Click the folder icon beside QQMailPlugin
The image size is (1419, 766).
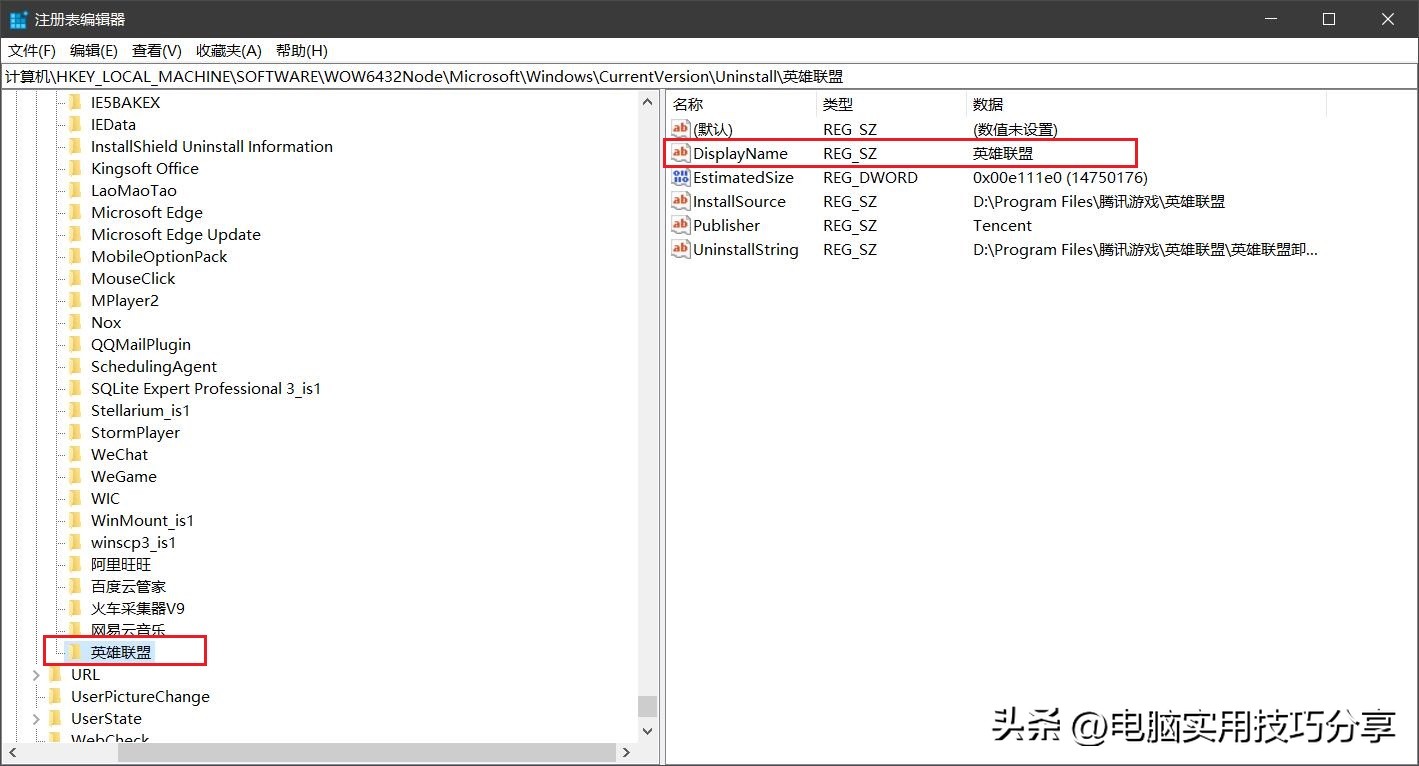[74, 344]
